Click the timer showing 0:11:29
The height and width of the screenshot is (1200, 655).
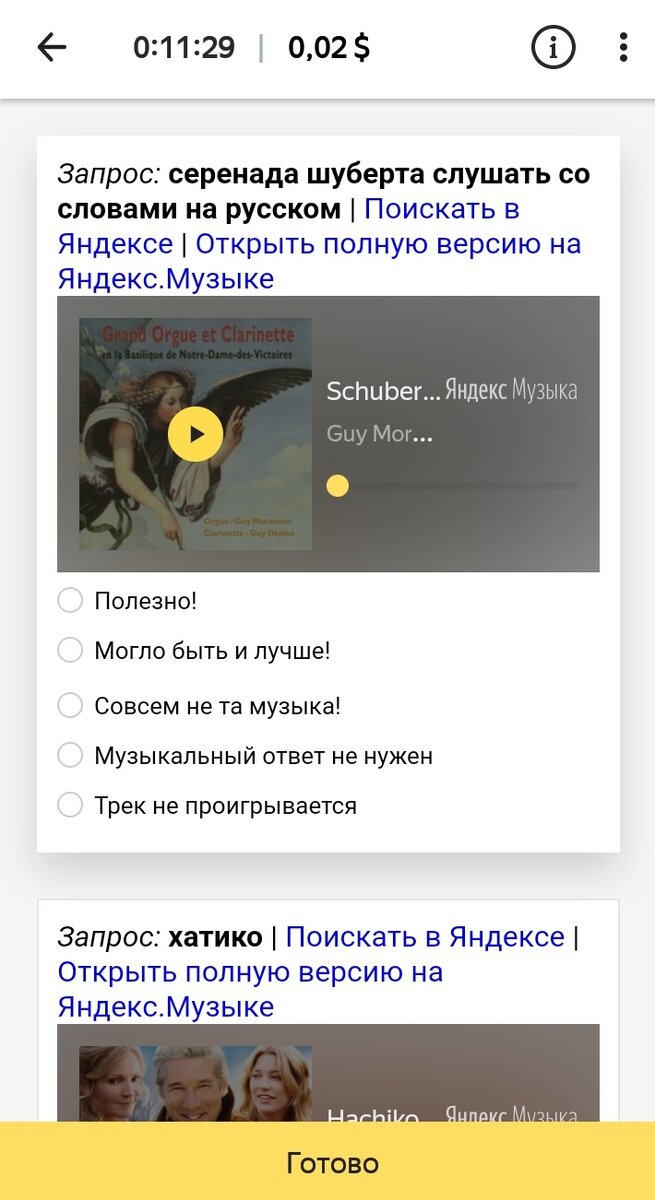point(184,45)
